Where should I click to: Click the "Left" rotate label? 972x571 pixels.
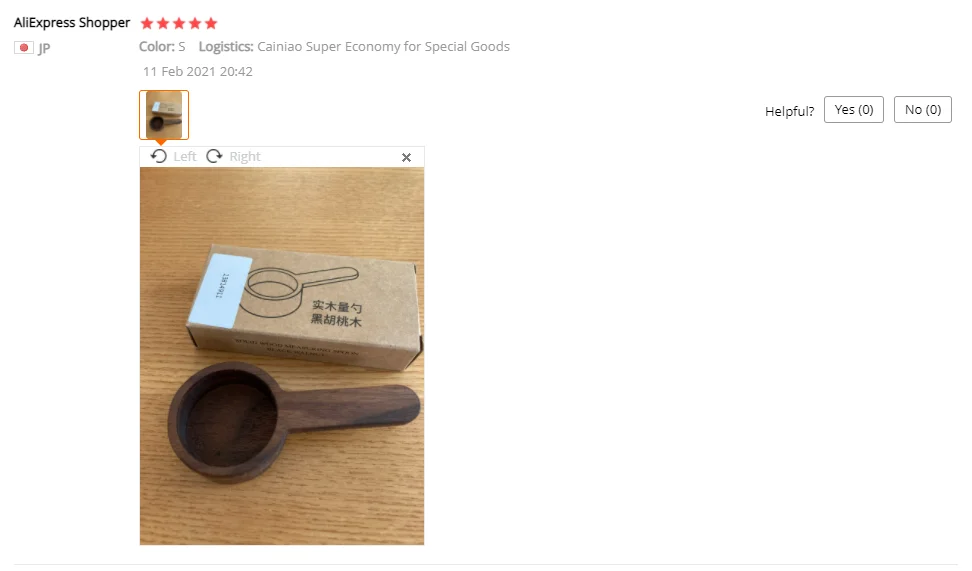tap(185, 156)
